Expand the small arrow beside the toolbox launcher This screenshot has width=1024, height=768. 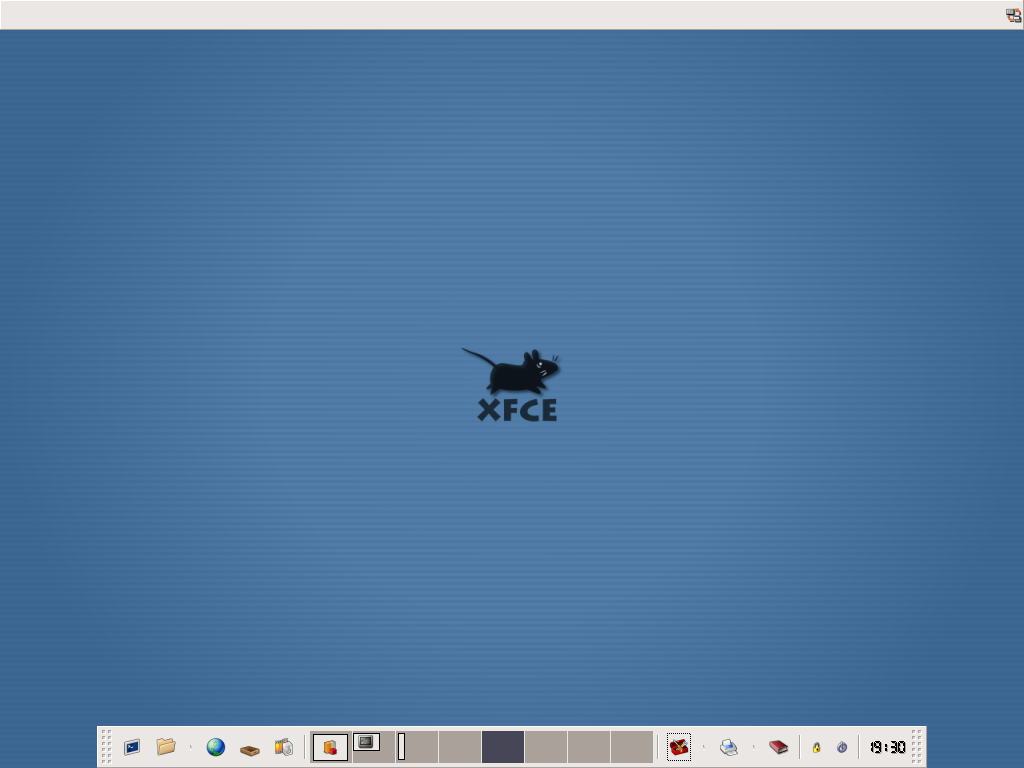(703, 747)
